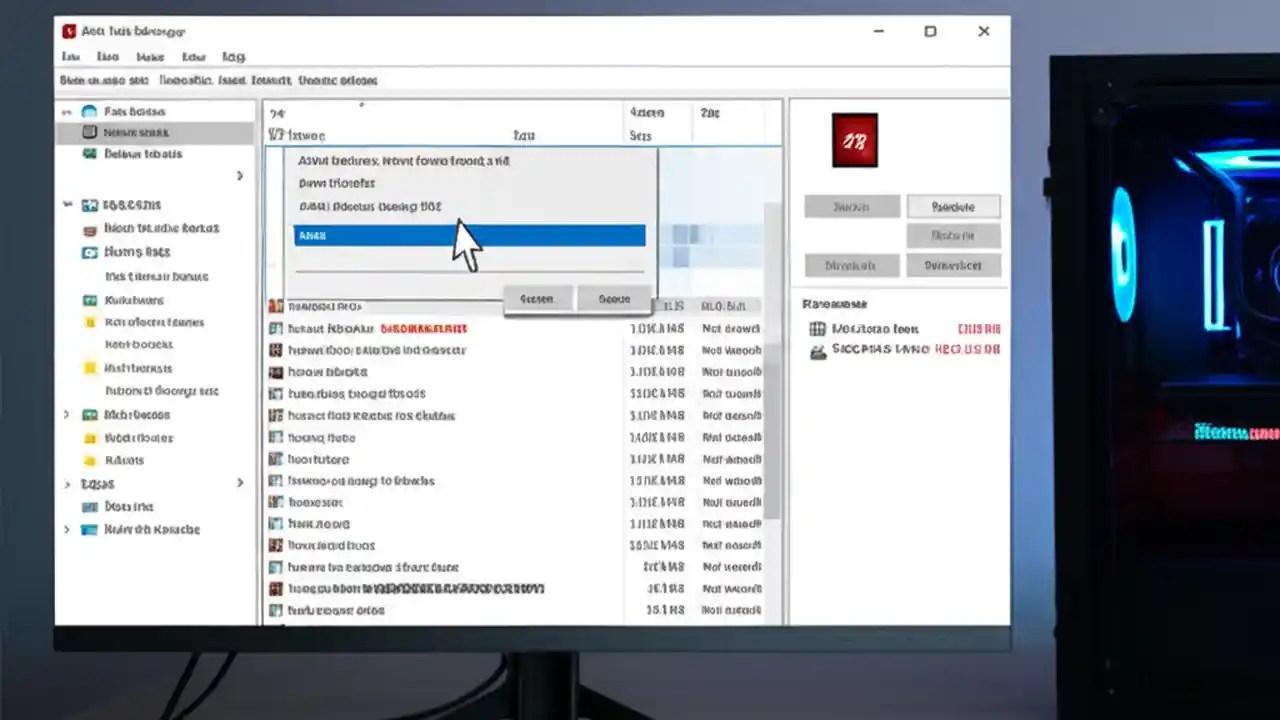Image resolution: width=1280 pixels, height=720 pixels.
Task: Open the red application logo icon
Action: [x=855, y=140]
